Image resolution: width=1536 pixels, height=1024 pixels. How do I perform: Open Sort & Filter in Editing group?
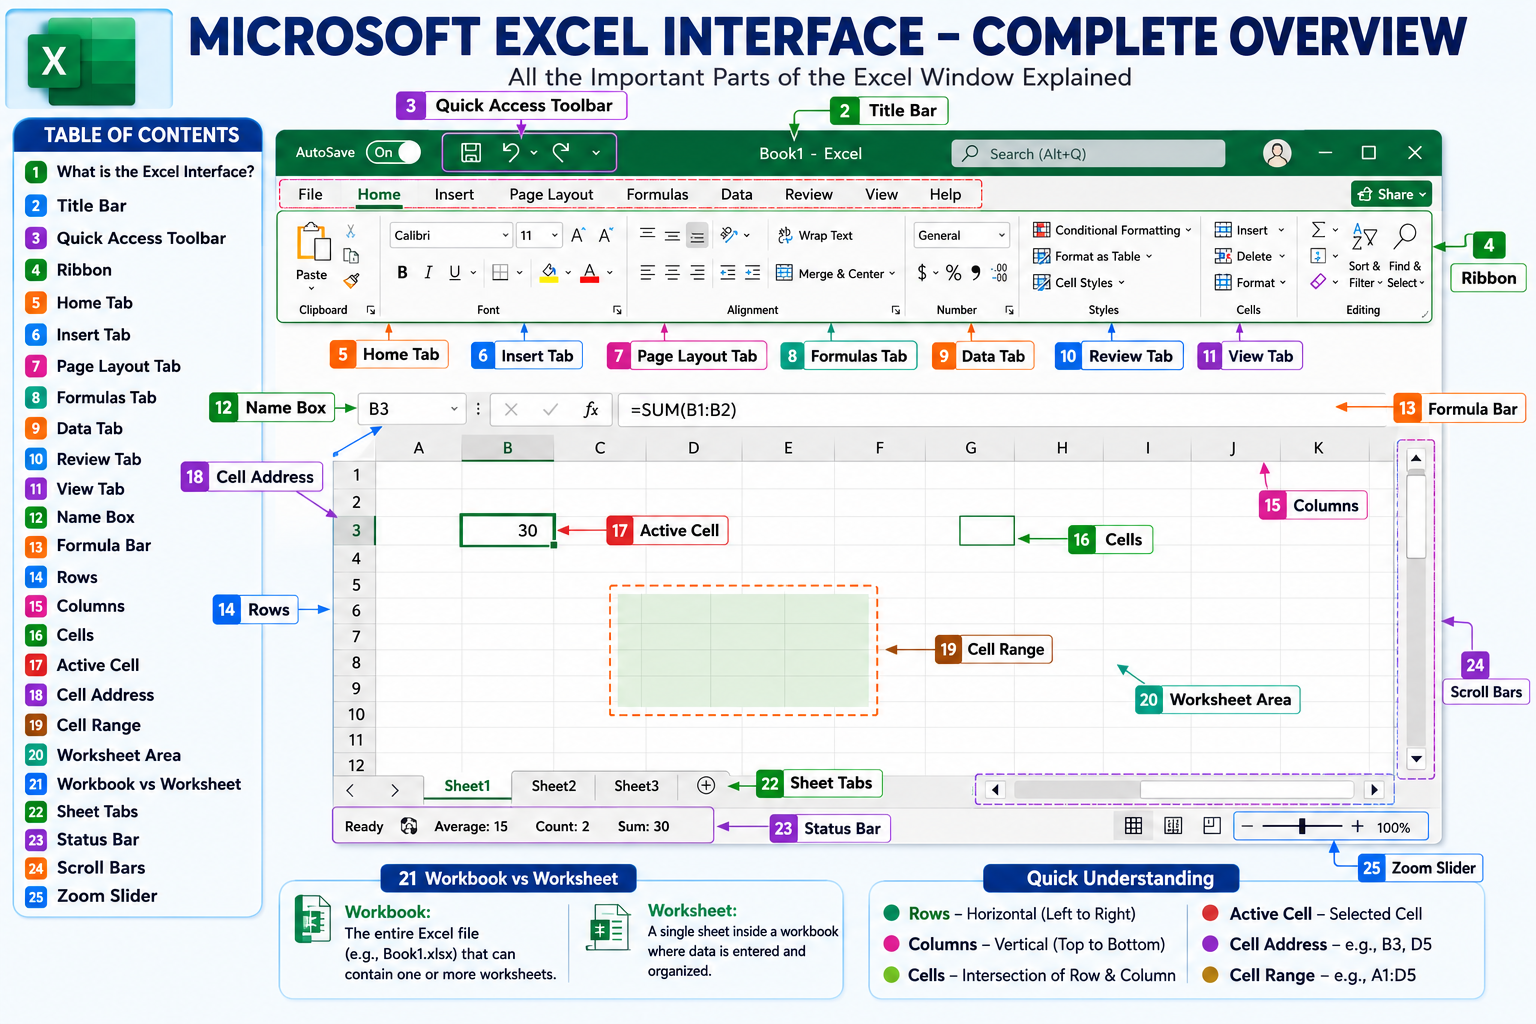[1365, 255]
